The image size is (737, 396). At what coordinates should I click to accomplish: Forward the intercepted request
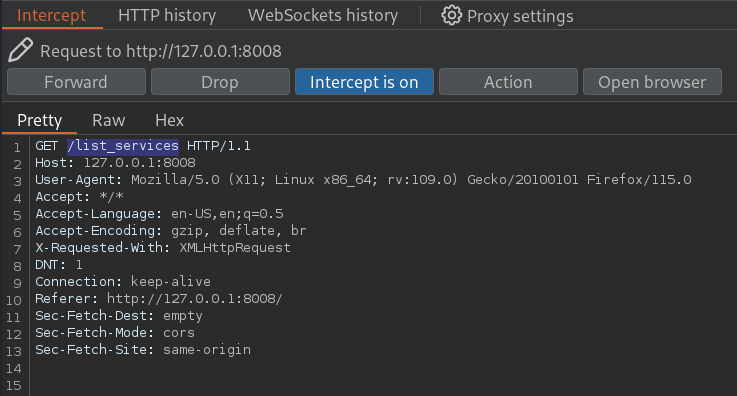click(76, 82)
